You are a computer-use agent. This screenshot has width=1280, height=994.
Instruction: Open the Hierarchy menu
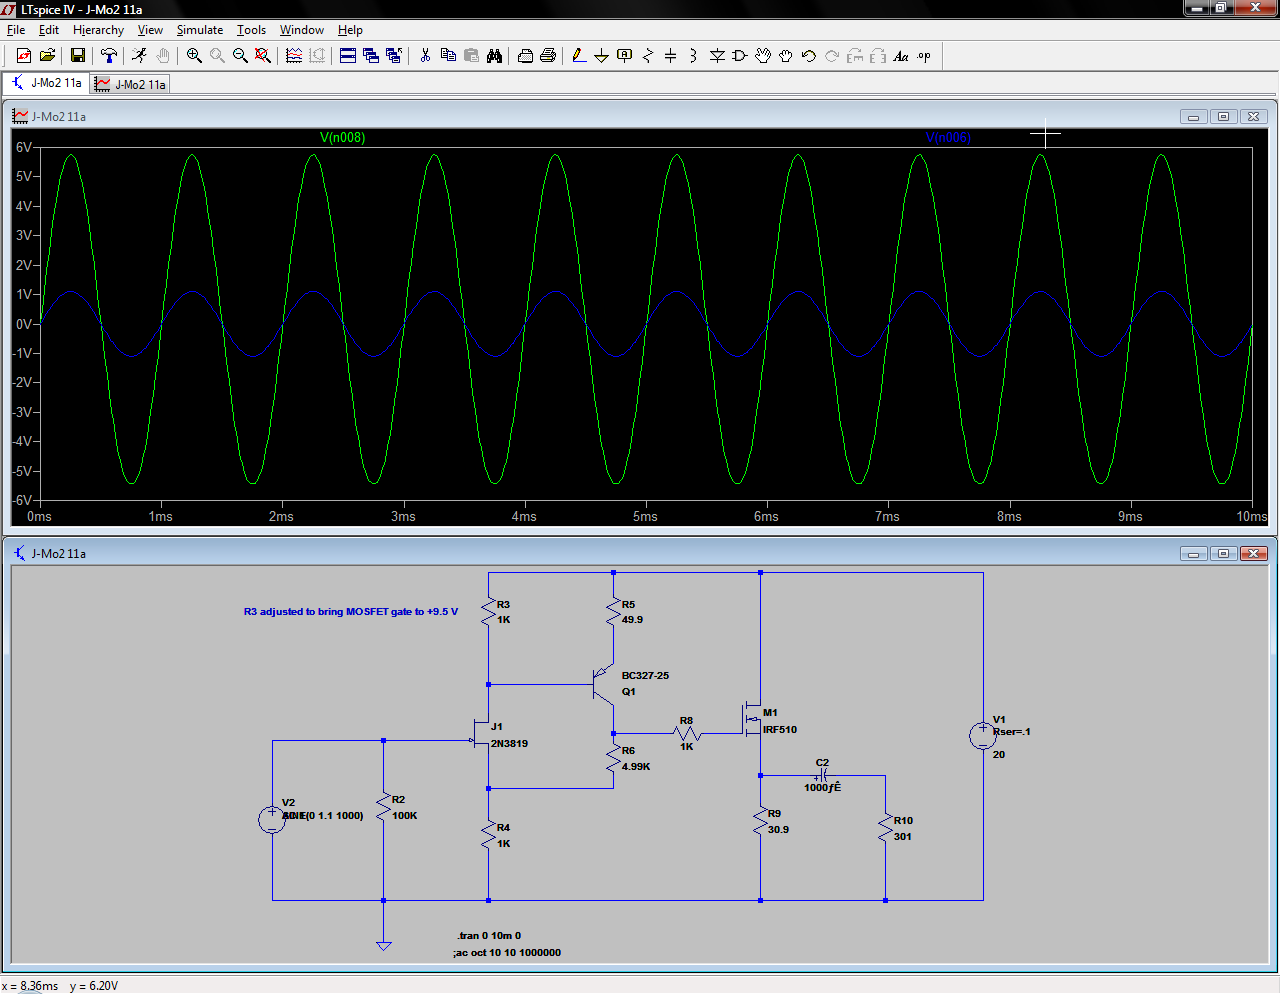pos(98,30)
